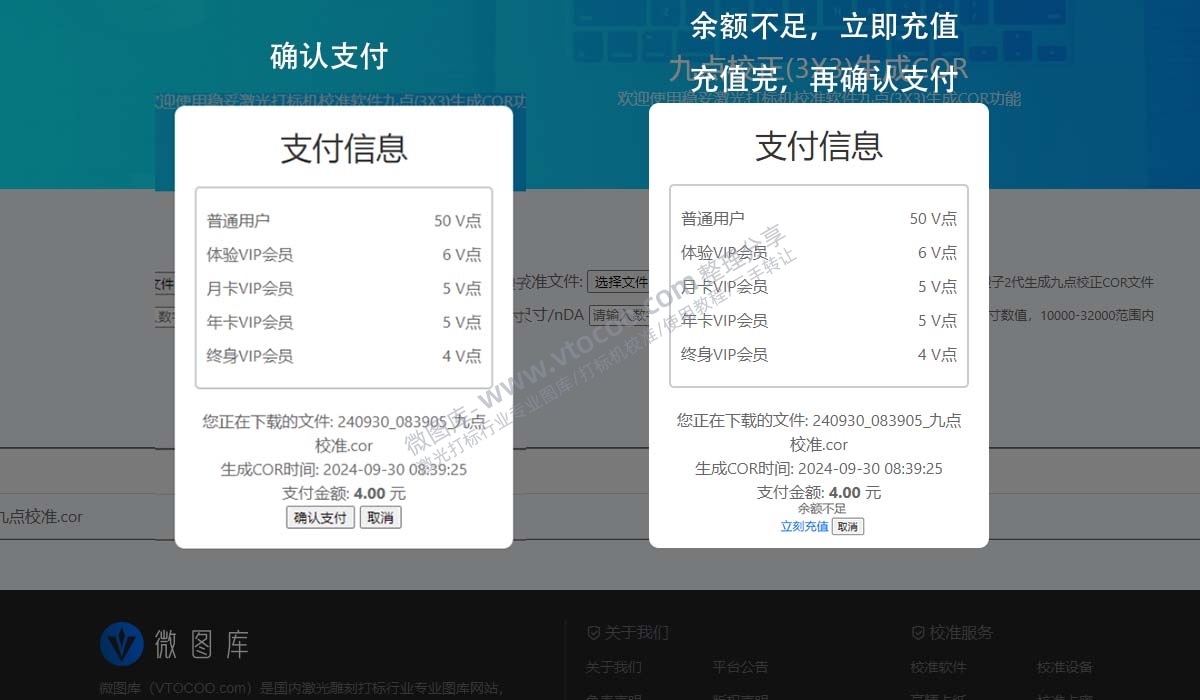
Task: Open the 免责声明 footer link
Action: click(613, 695)
